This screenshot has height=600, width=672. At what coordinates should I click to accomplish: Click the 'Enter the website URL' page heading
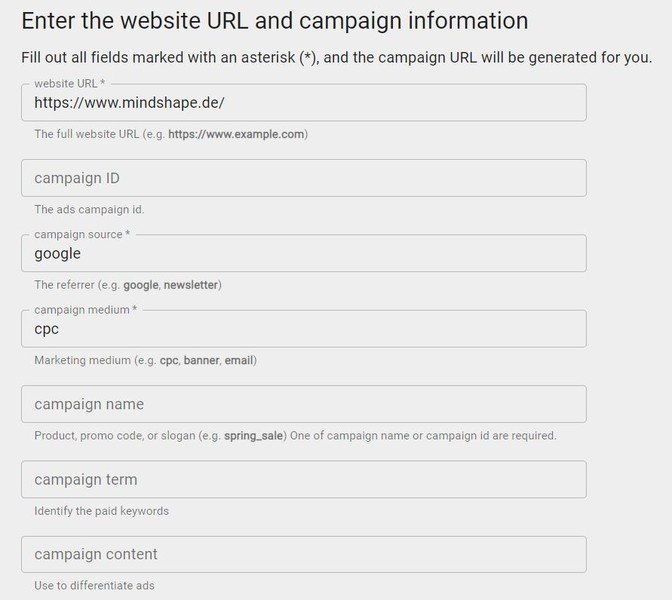coord(274,20)
